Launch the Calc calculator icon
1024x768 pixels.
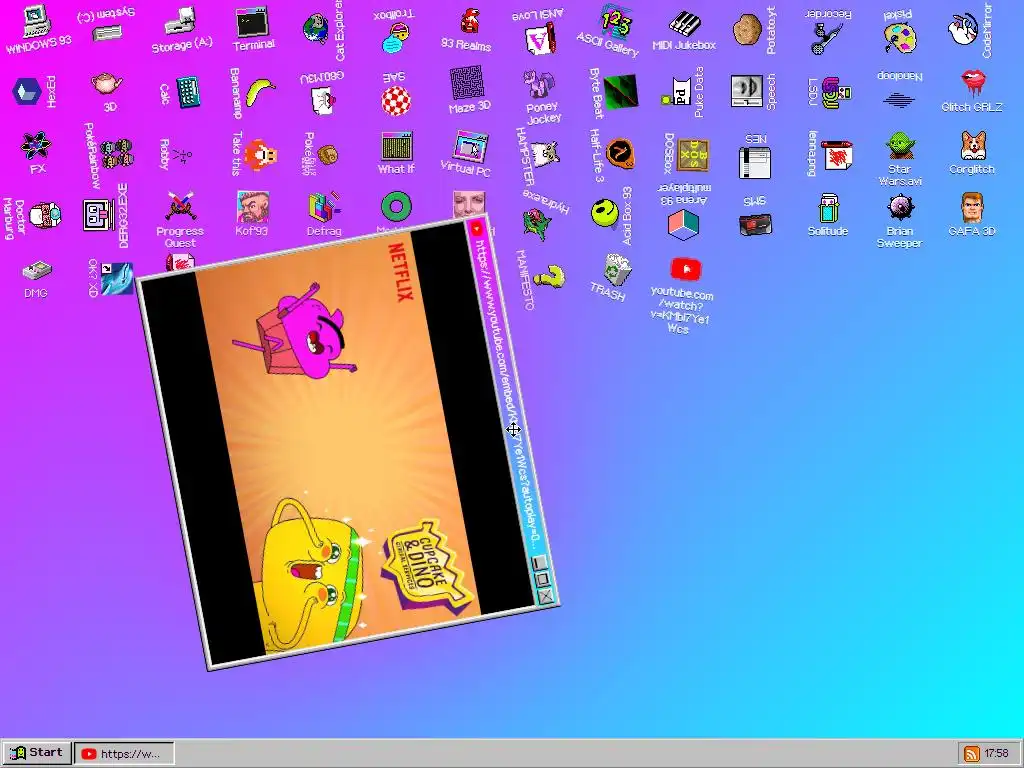[187, 91]
